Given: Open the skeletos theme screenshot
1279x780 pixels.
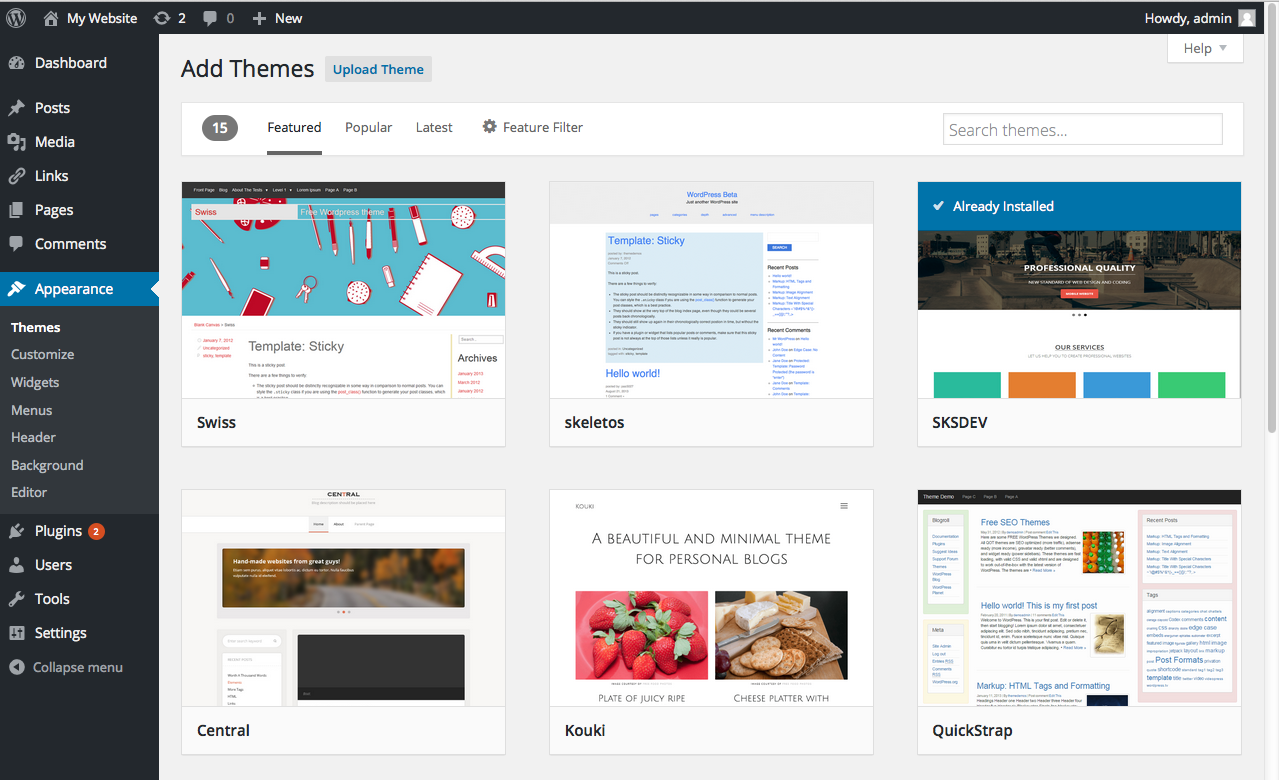Looking at the screenshot, I should coord(711,290).
